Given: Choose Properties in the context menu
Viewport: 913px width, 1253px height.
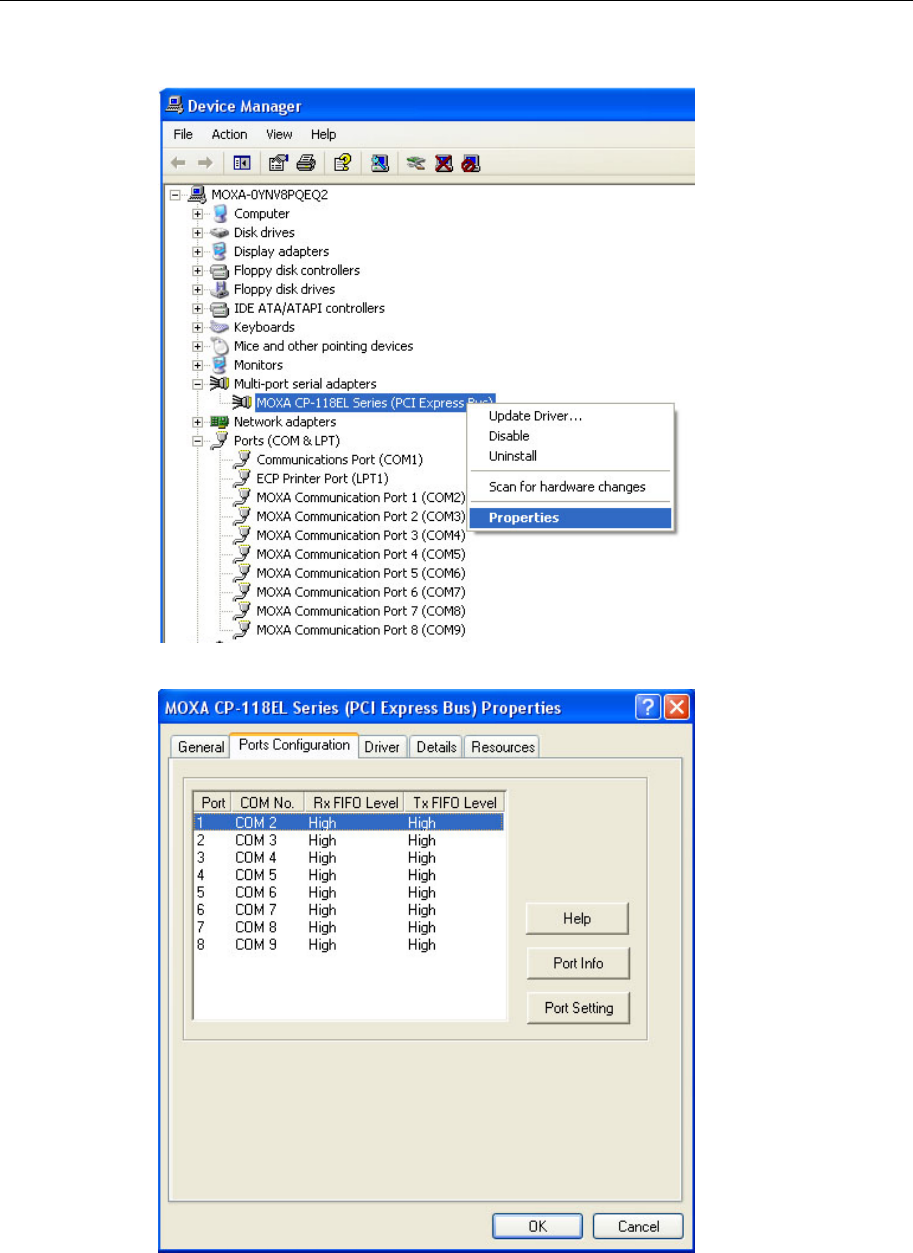Looking at the screenshot, I should pyautogui.click(x=572, y=518).
